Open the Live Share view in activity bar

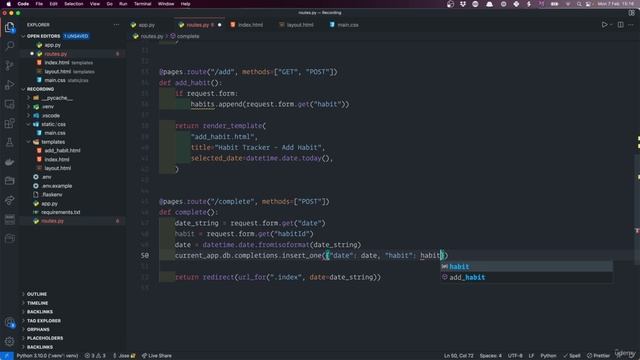9,200
